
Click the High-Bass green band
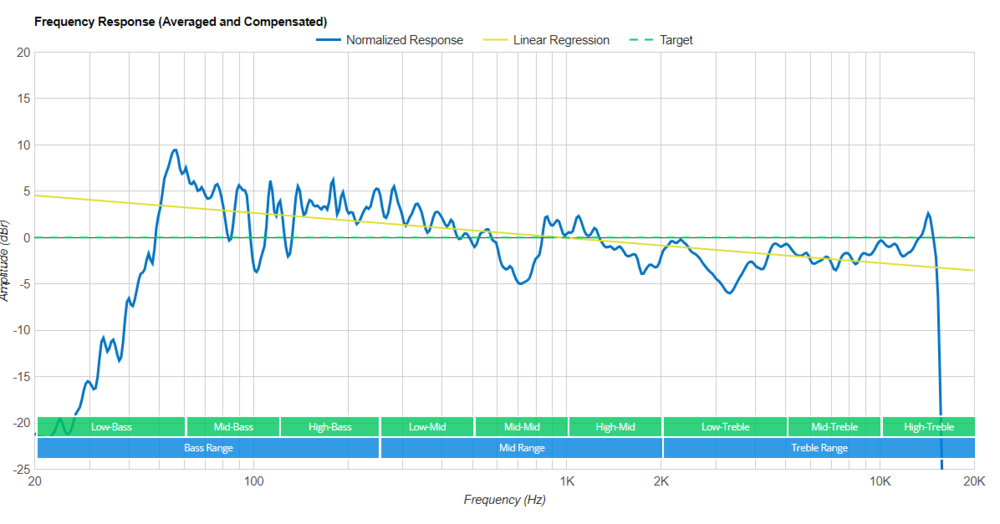pos(330,427)
